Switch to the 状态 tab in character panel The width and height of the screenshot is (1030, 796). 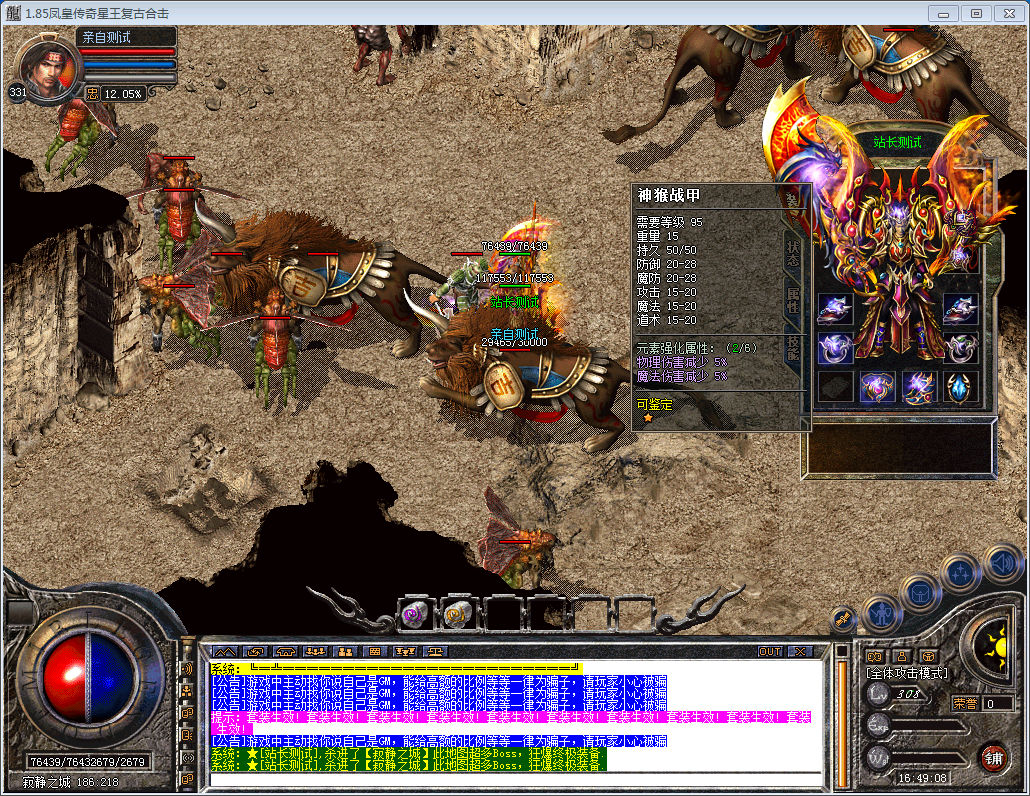coord(793,255)
